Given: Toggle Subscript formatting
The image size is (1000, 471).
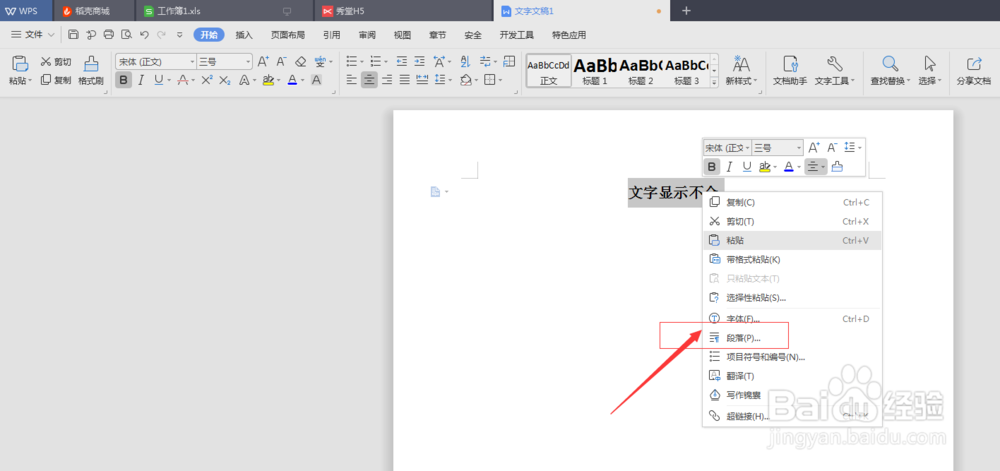Looking at the screenshot, I should pyautogui.click(x=224, y=80).
